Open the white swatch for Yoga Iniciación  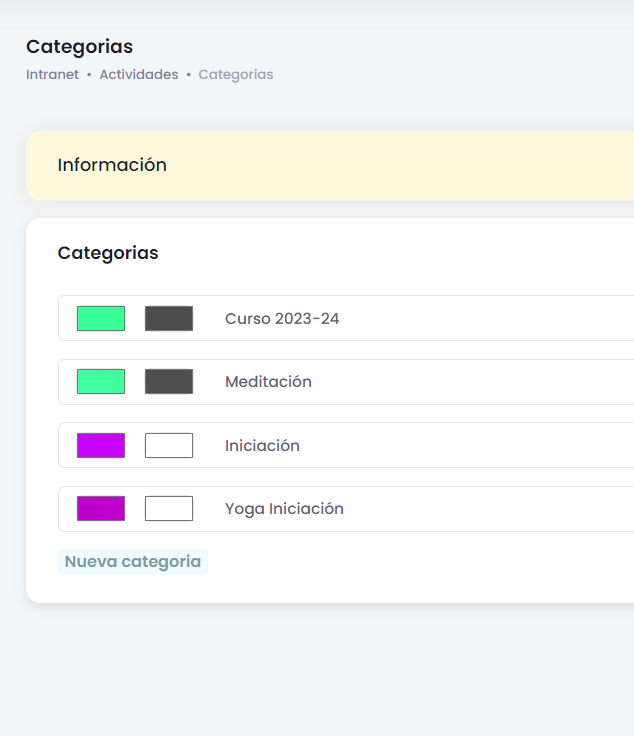click(x=169, y=508)
